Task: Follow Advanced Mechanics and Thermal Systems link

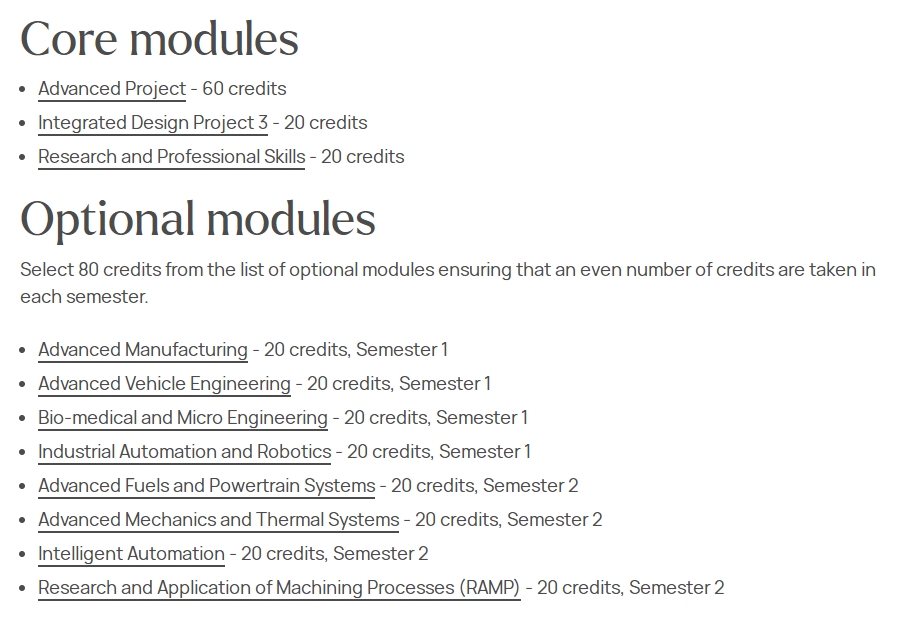Action: coord(218,519)
